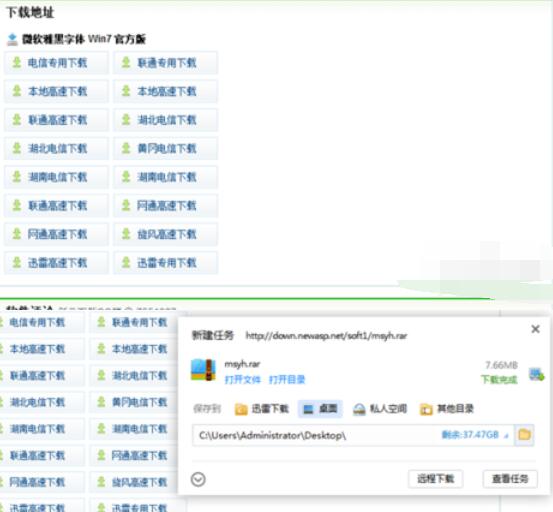
Task: Click the 7.66MB file size text
Action: point(501,365)
